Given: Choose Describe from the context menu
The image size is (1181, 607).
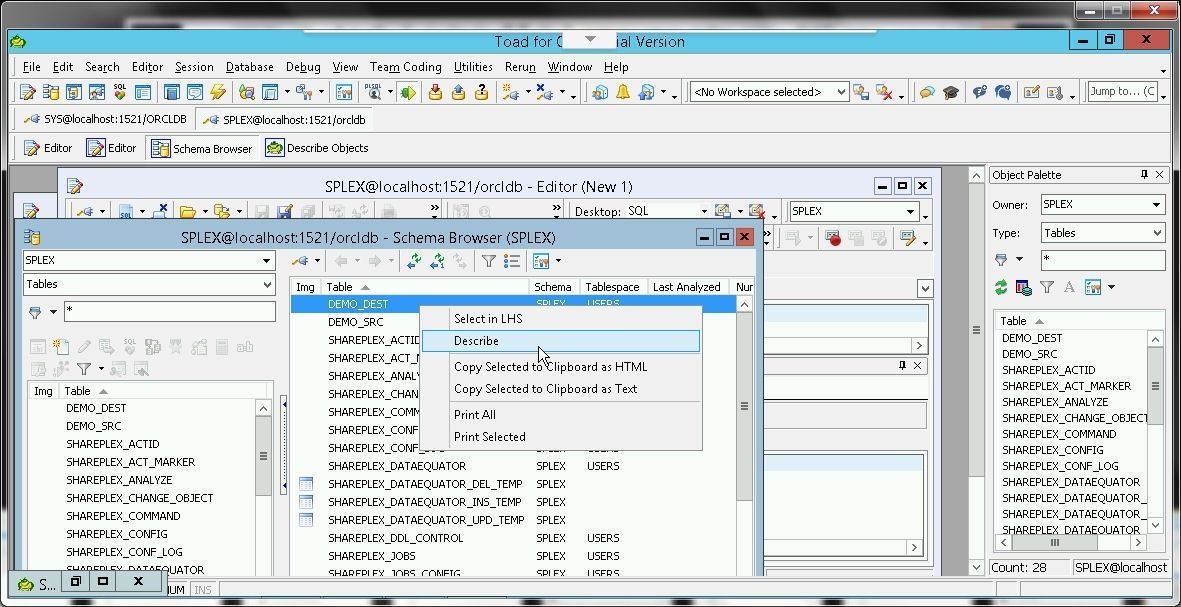Looking at the screenshot, I should point(560,341).
